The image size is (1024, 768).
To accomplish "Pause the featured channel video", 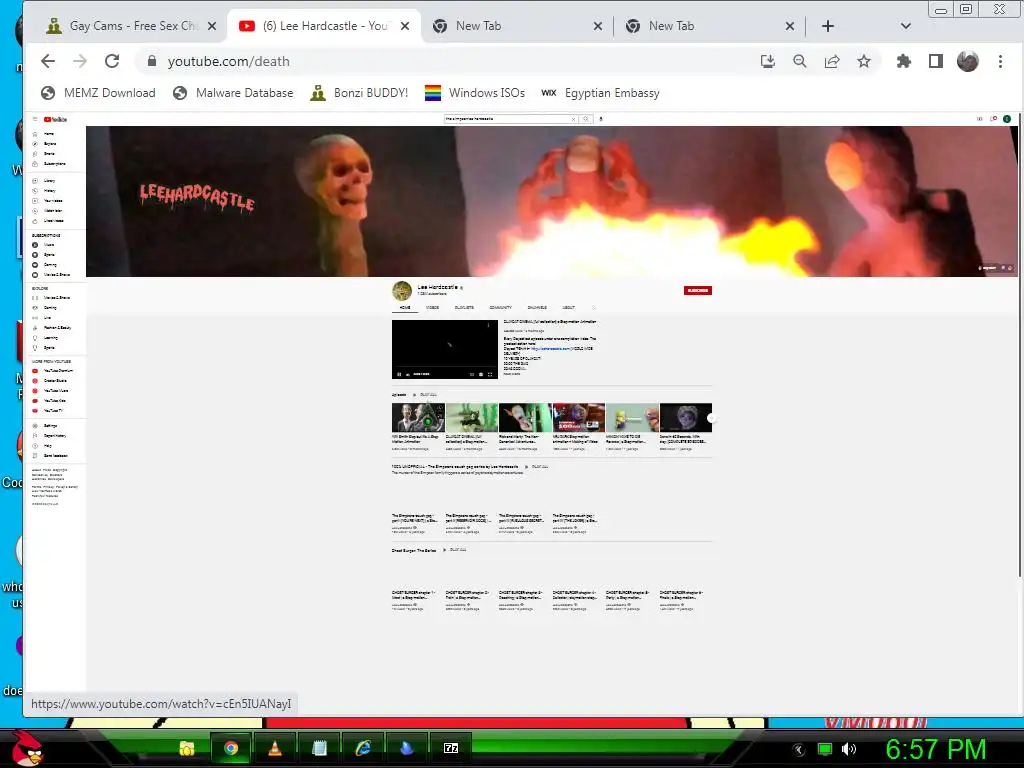I will pyautogui.click(x=399, y=374).
